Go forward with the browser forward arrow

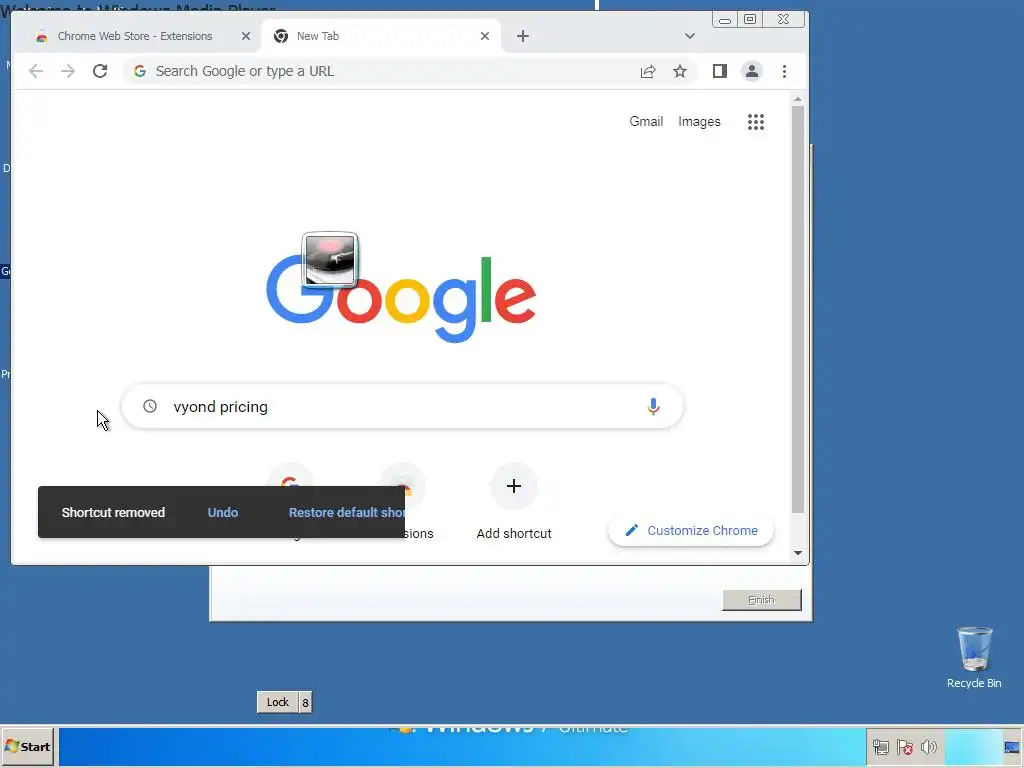tap(68, 71)
